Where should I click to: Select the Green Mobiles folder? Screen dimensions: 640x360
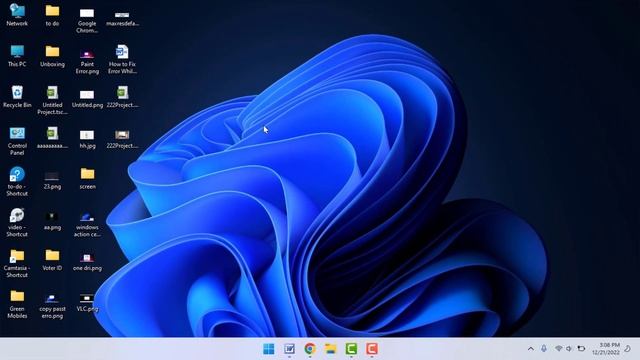[17, 304]
